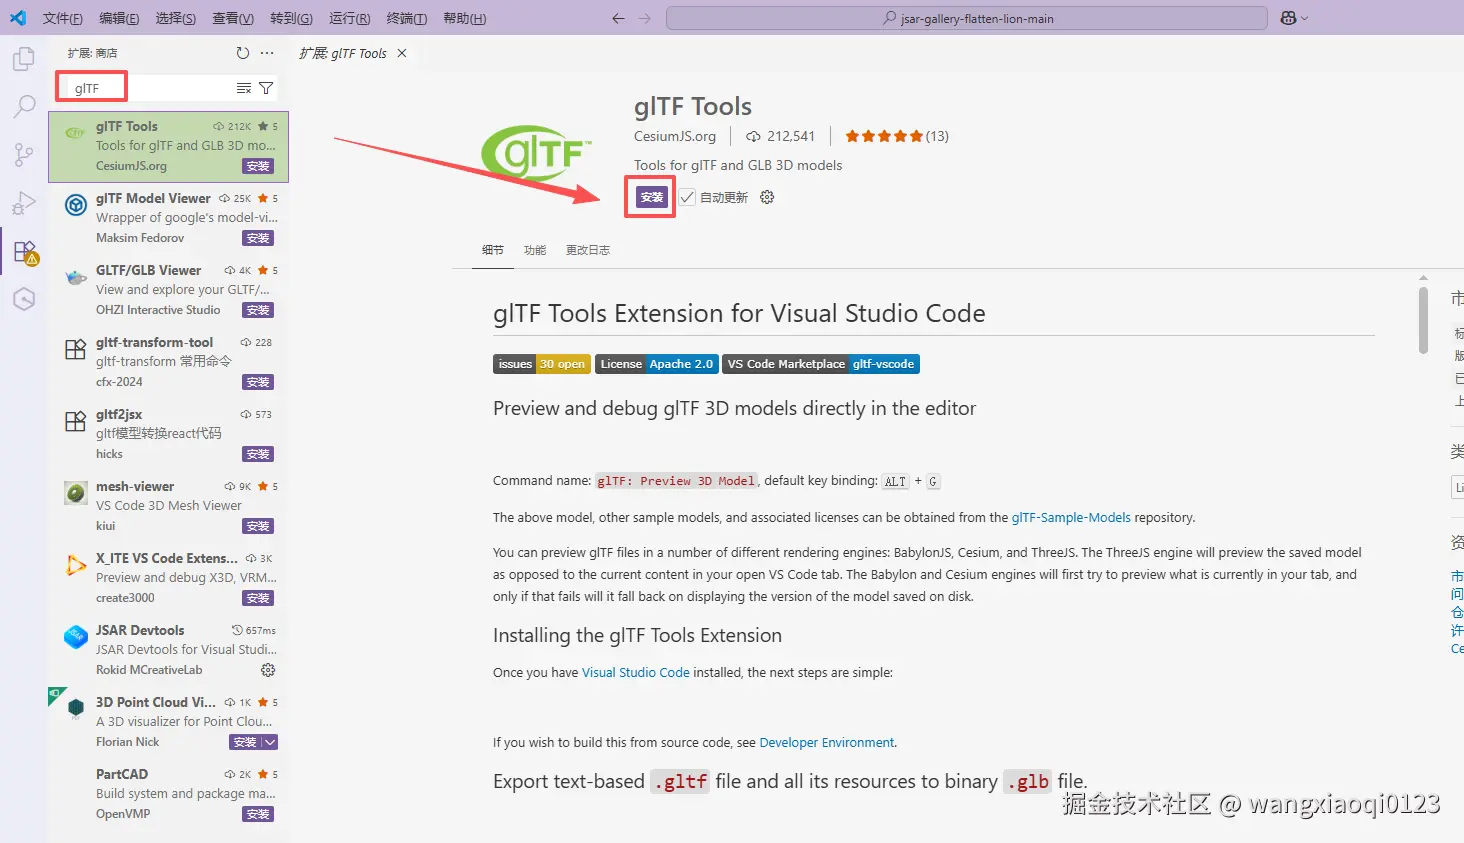Open the extensions filter funnel menu
Viewport: 1464px width, 843px height.
[266, 88]
